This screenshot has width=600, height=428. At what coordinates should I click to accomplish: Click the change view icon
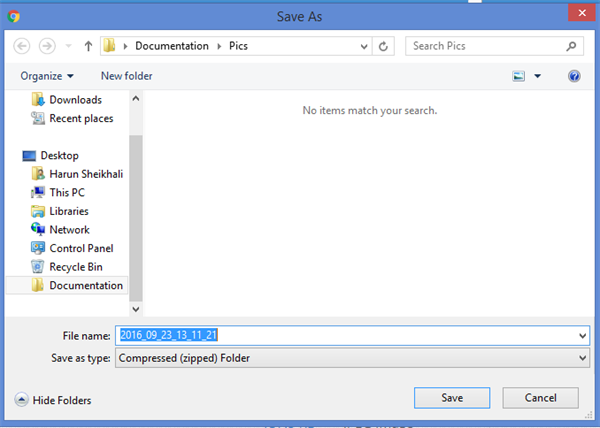518,76
